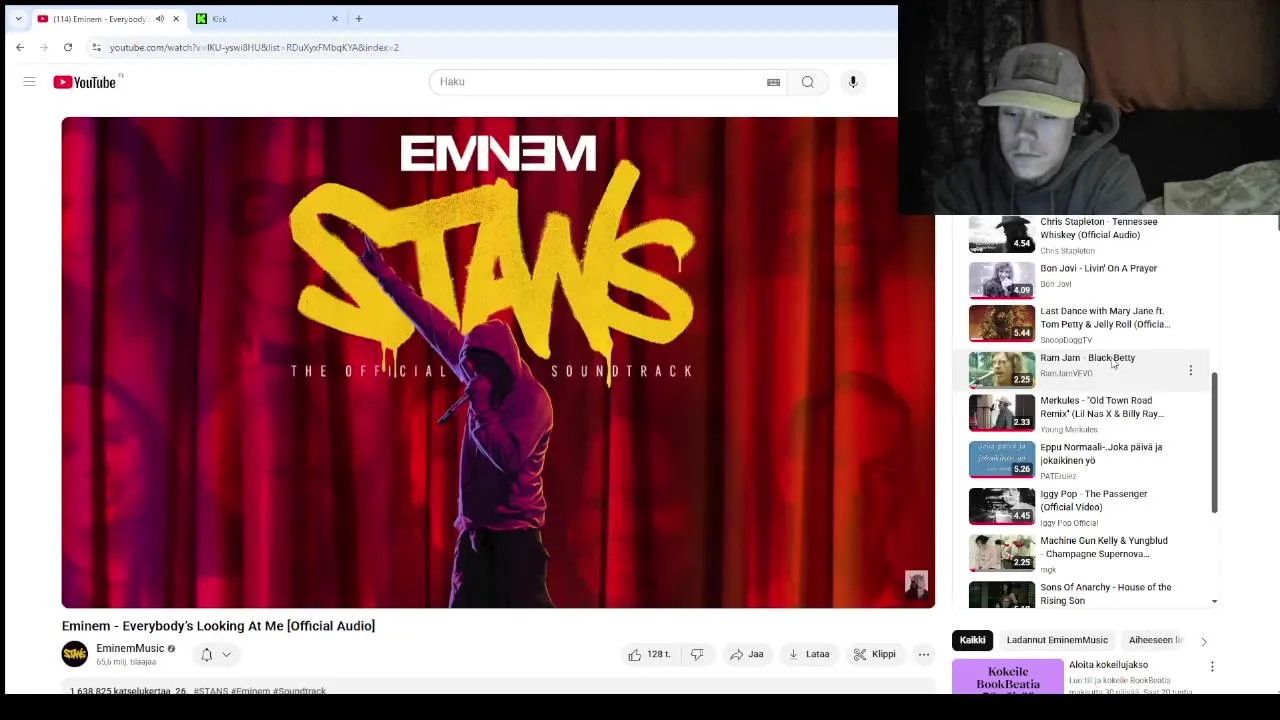Click the playlist scroll-down arrow

[x=1214, y=601]
